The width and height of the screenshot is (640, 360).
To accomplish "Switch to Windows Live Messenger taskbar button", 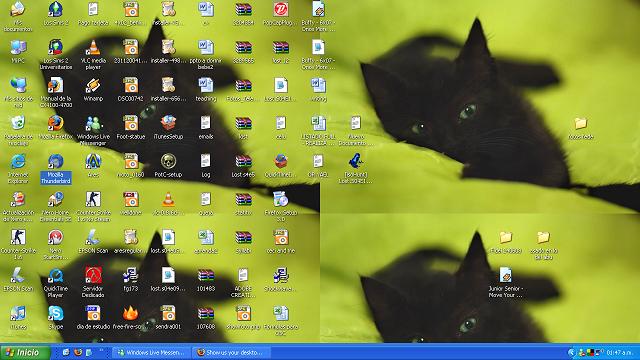I will (x=151, y=352).
